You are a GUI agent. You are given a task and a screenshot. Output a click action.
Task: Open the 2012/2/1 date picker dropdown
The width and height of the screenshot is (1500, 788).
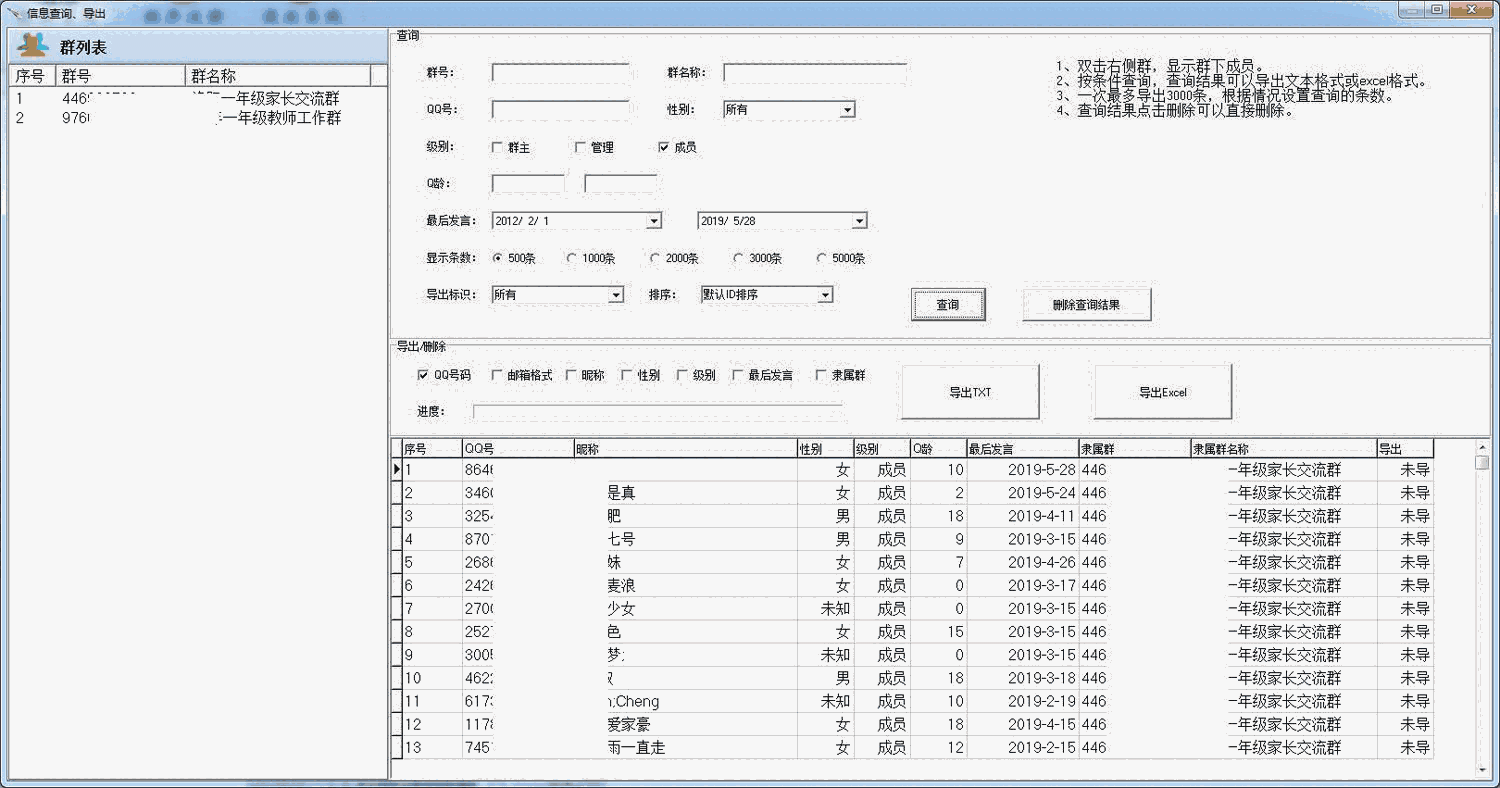tap(654, 220)
